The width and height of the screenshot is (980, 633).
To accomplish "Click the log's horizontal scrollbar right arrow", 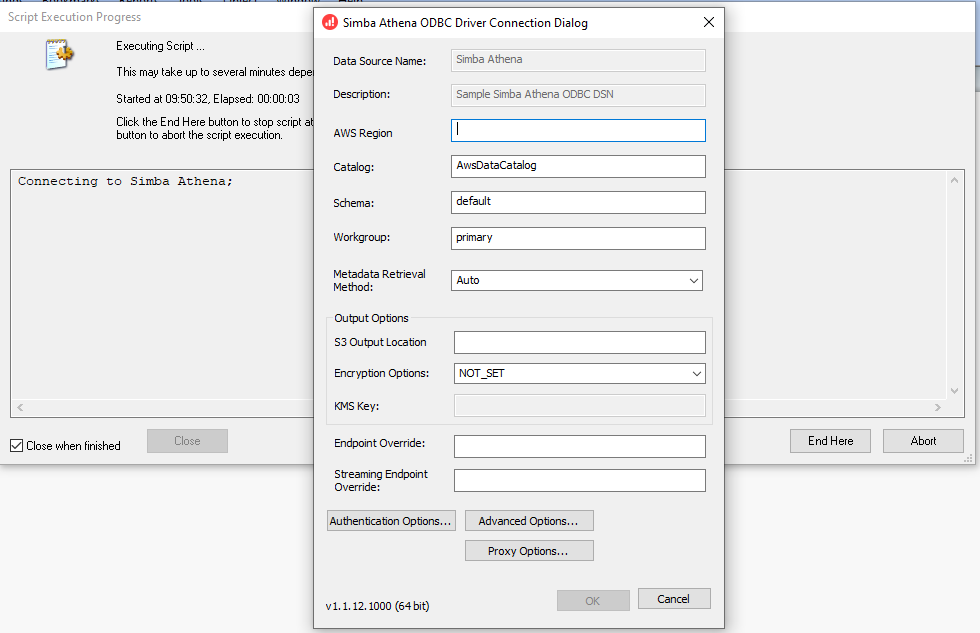I will [x=937, y=408].
